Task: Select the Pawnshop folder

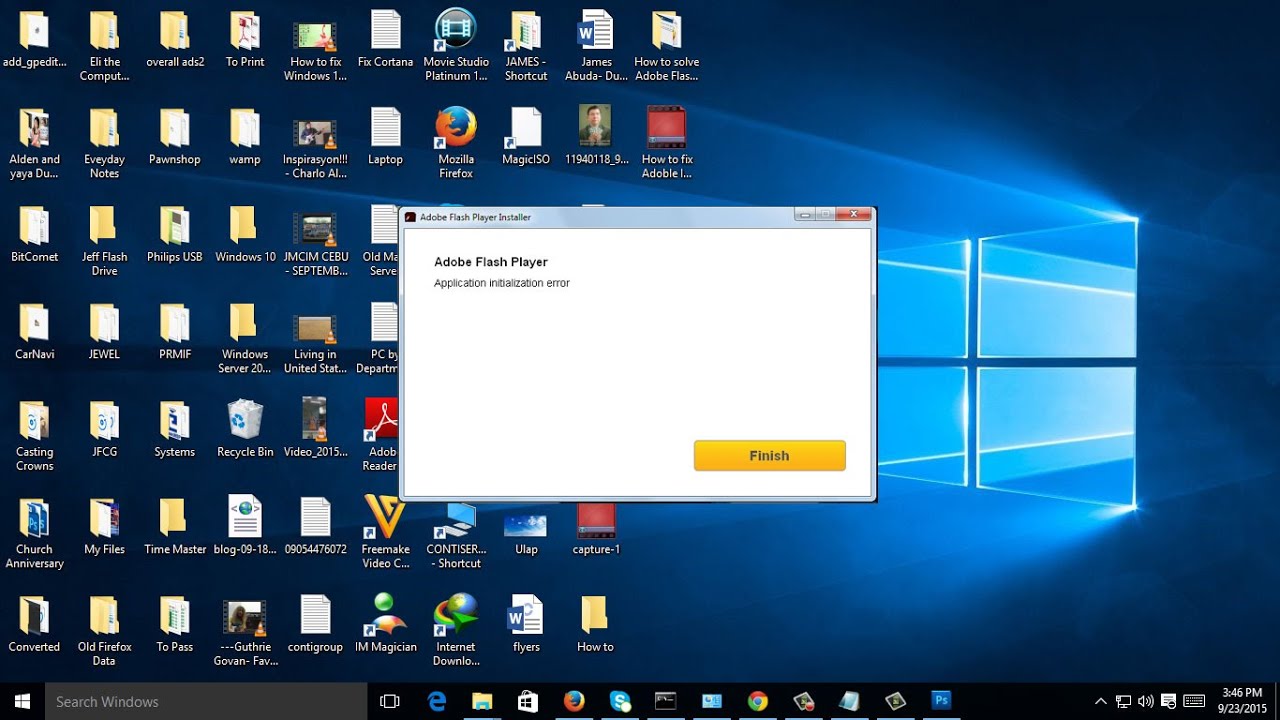Action: coord(175,136)
